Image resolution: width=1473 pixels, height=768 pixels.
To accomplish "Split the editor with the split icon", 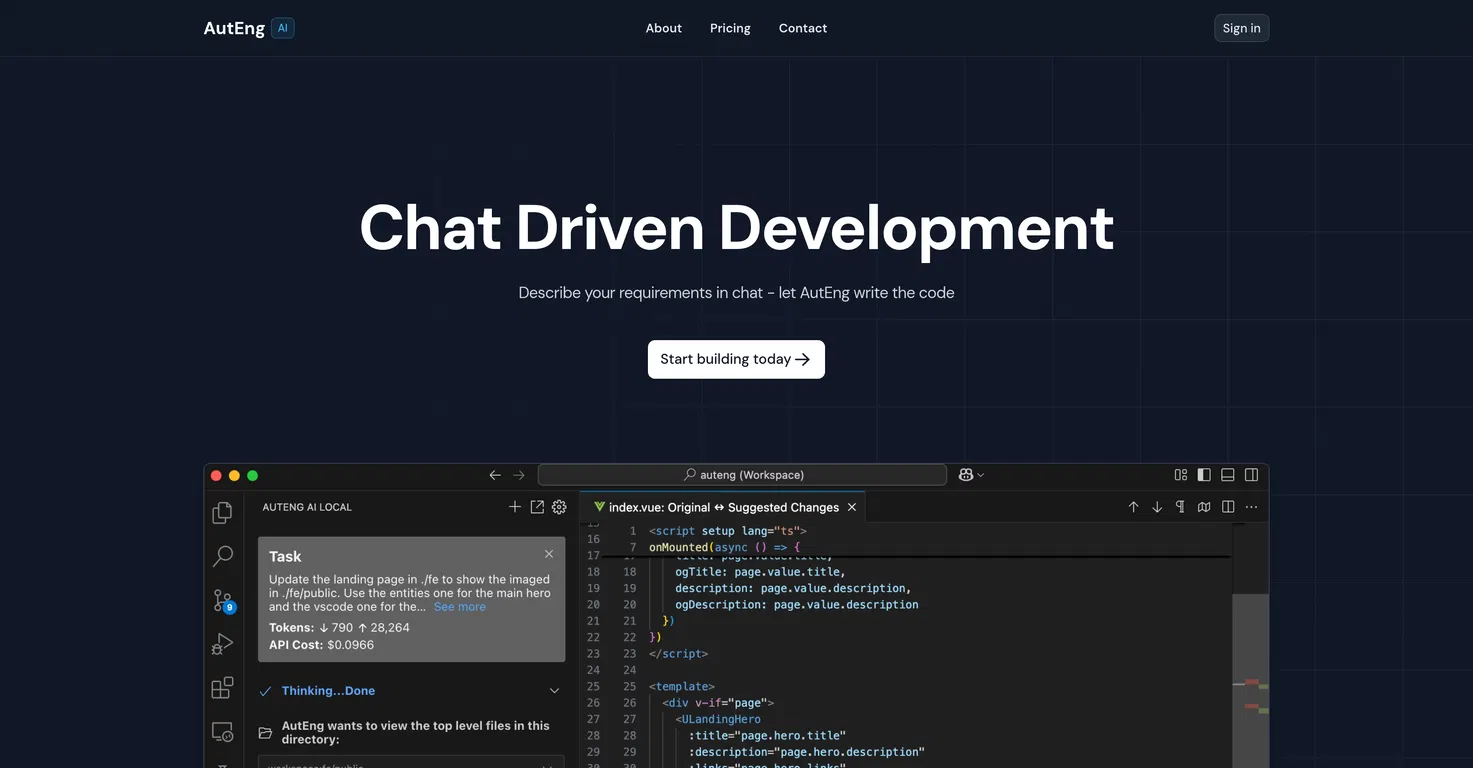I will [1228, 507].
